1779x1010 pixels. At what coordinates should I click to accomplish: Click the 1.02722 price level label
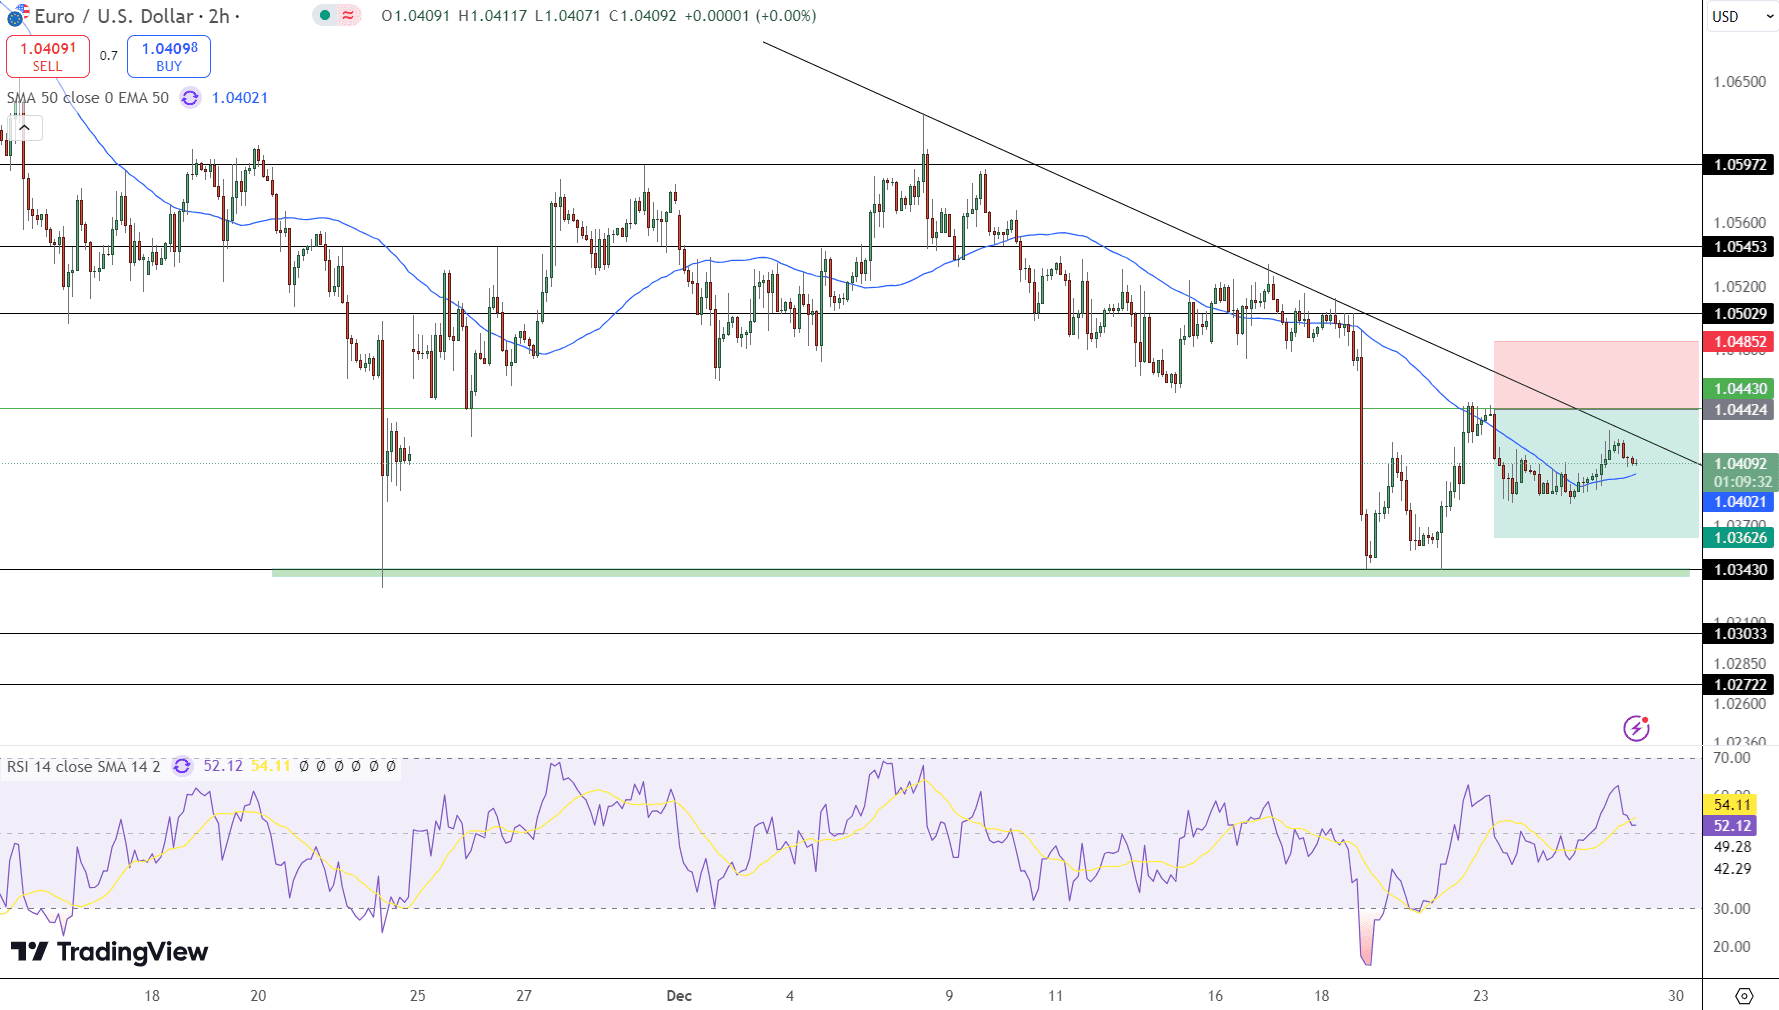(1740, 685)
